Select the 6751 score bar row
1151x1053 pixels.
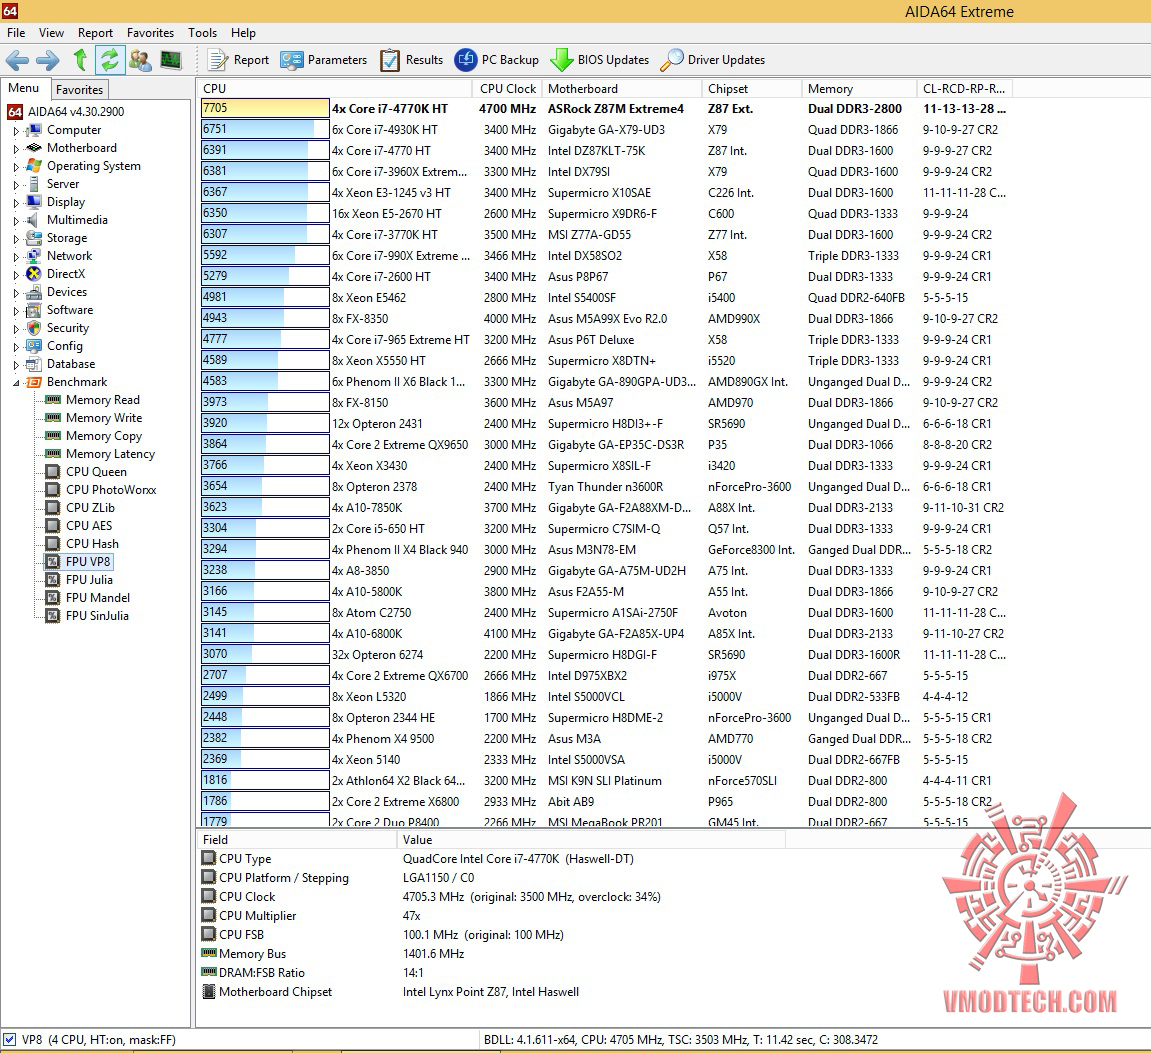[265, 130]
